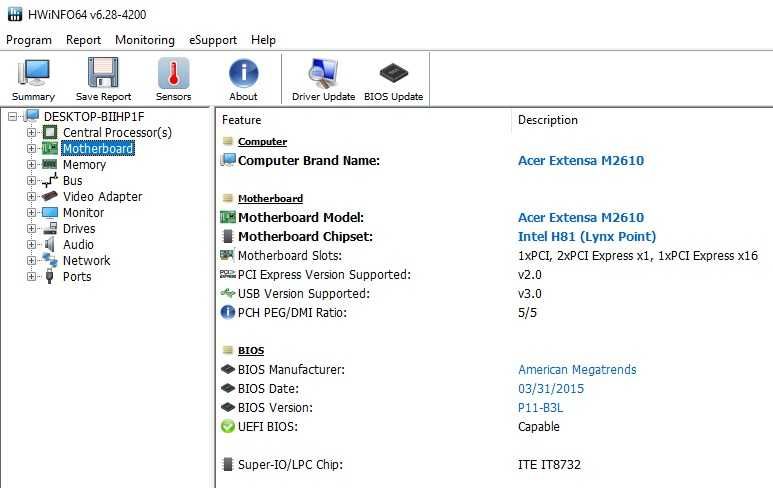Expand the Ports tree node
773x488 pixels.
click(31, 277)
